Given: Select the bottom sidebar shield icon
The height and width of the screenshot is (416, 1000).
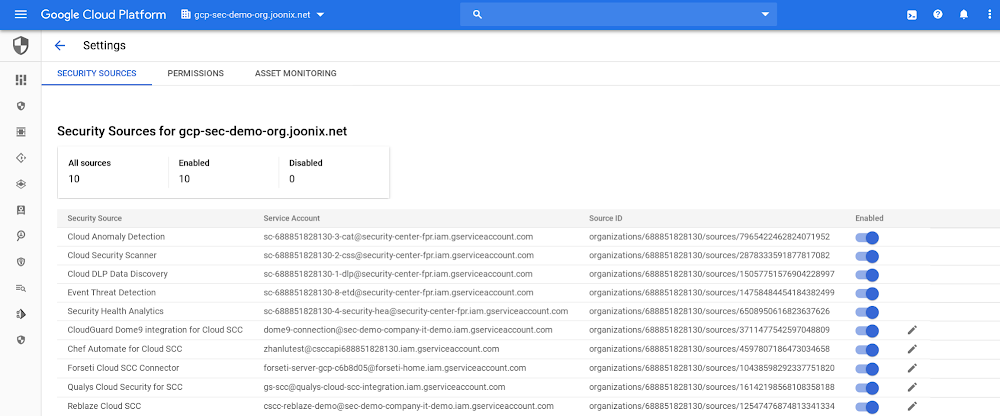Looking at the screenshot, I should click(x=21, y=340).
